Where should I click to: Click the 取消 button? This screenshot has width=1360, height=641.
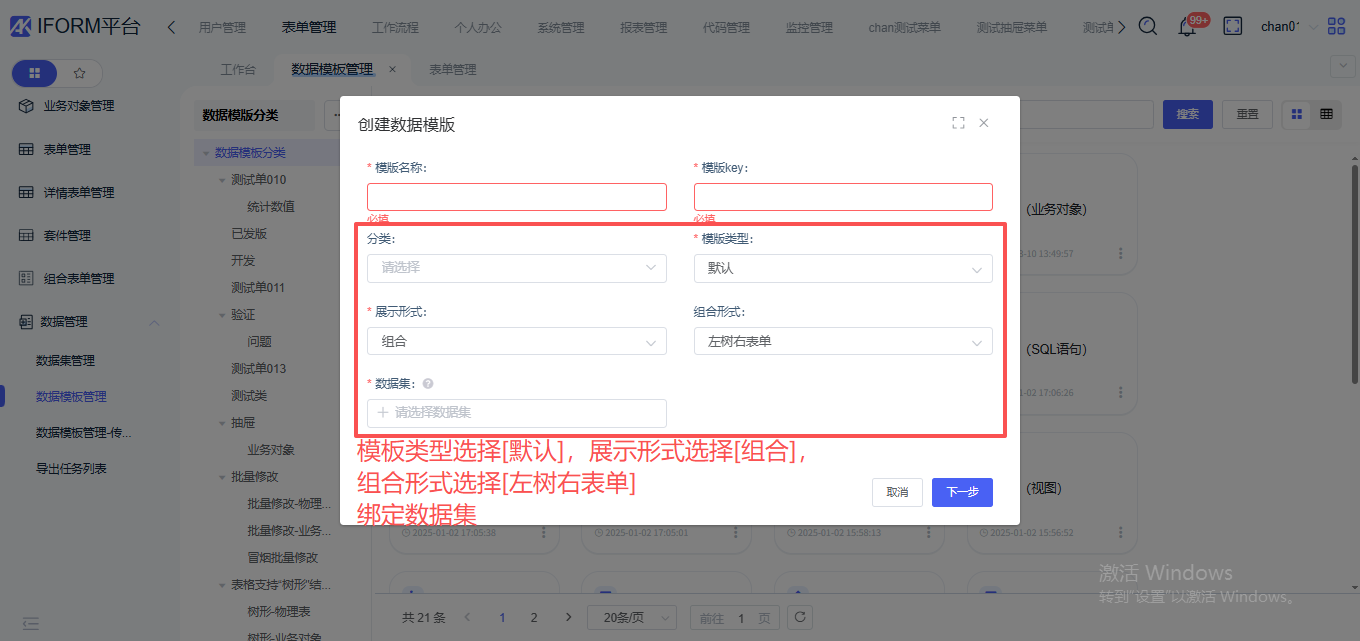tap(897, 492)
